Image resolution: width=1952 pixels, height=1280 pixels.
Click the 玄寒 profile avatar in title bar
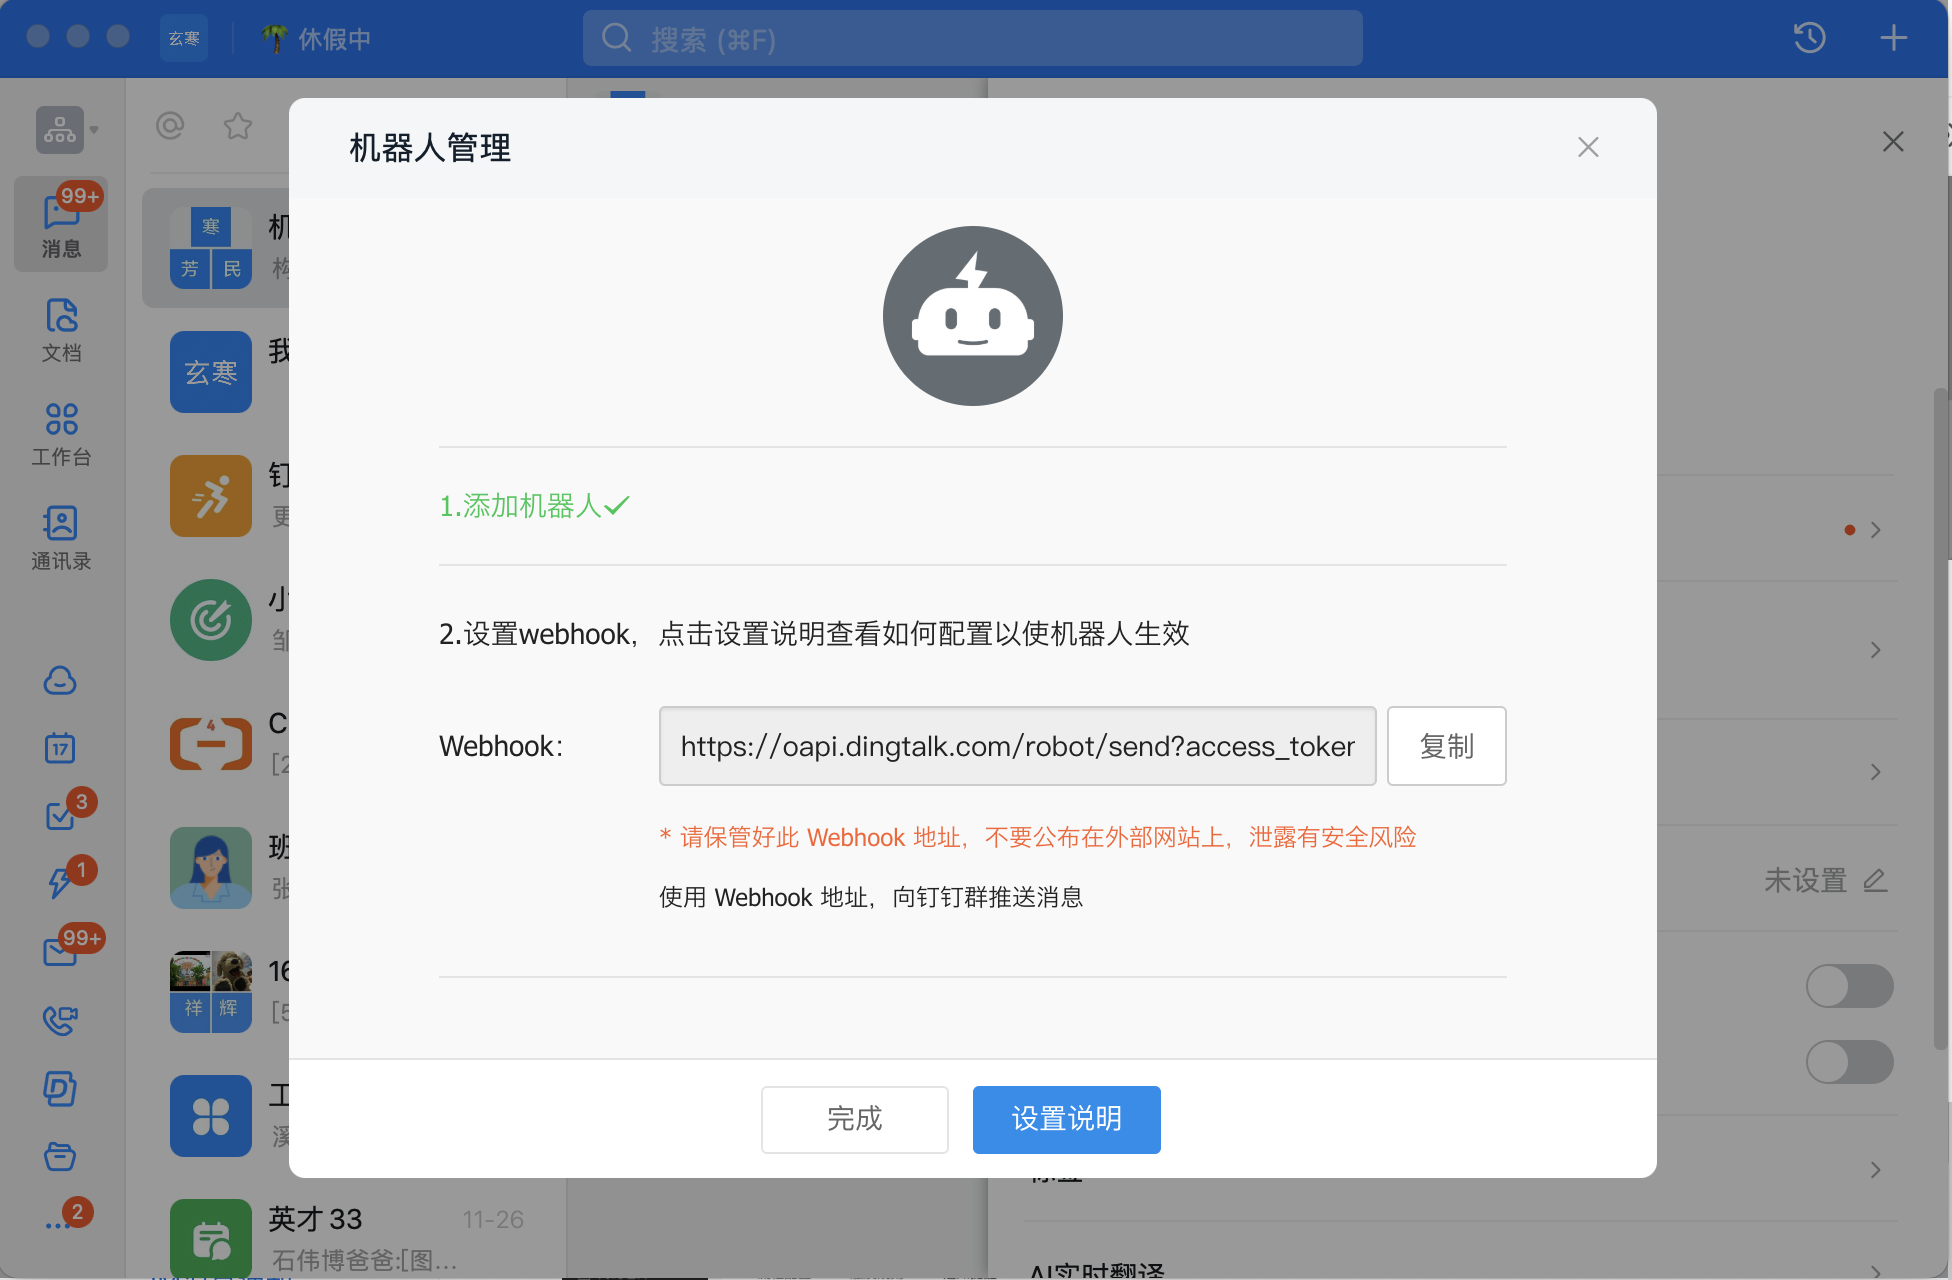184,38
